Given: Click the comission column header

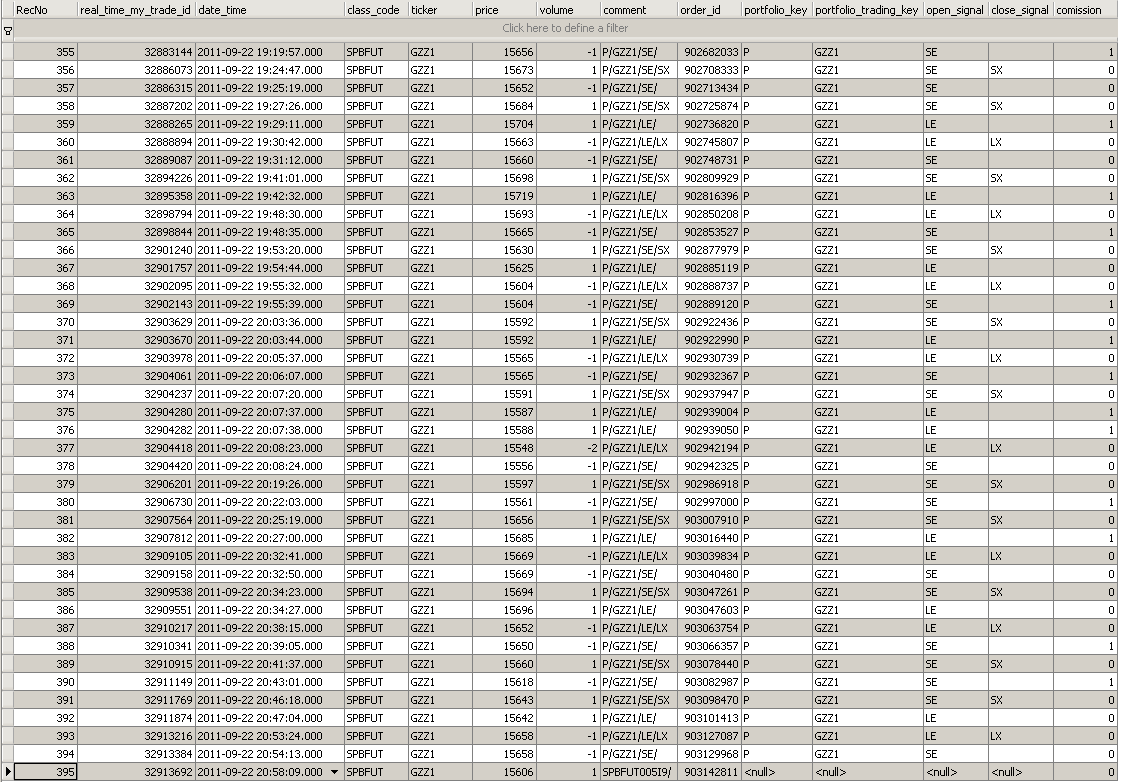Looking at the screenshot, I should [1085, 10].
